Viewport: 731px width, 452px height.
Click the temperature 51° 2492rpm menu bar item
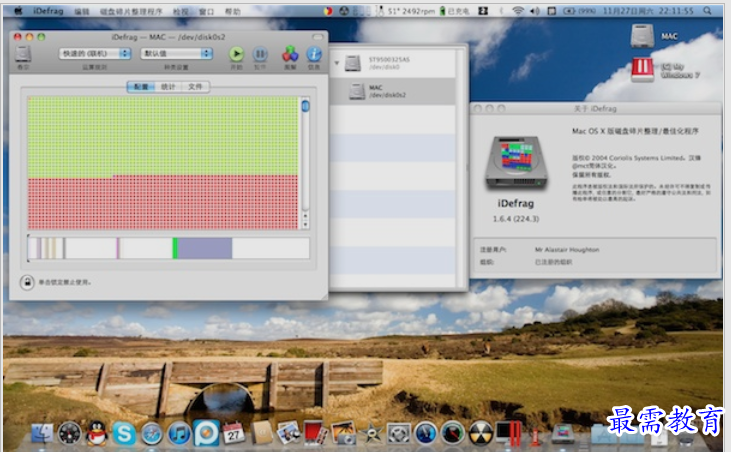406,11
